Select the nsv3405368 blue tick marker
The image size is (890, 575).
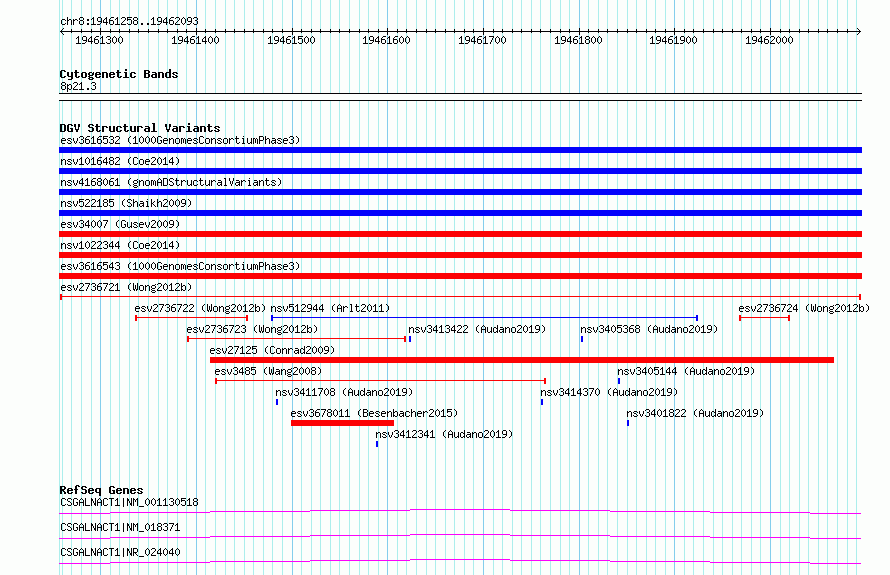[x=582, y=339]
